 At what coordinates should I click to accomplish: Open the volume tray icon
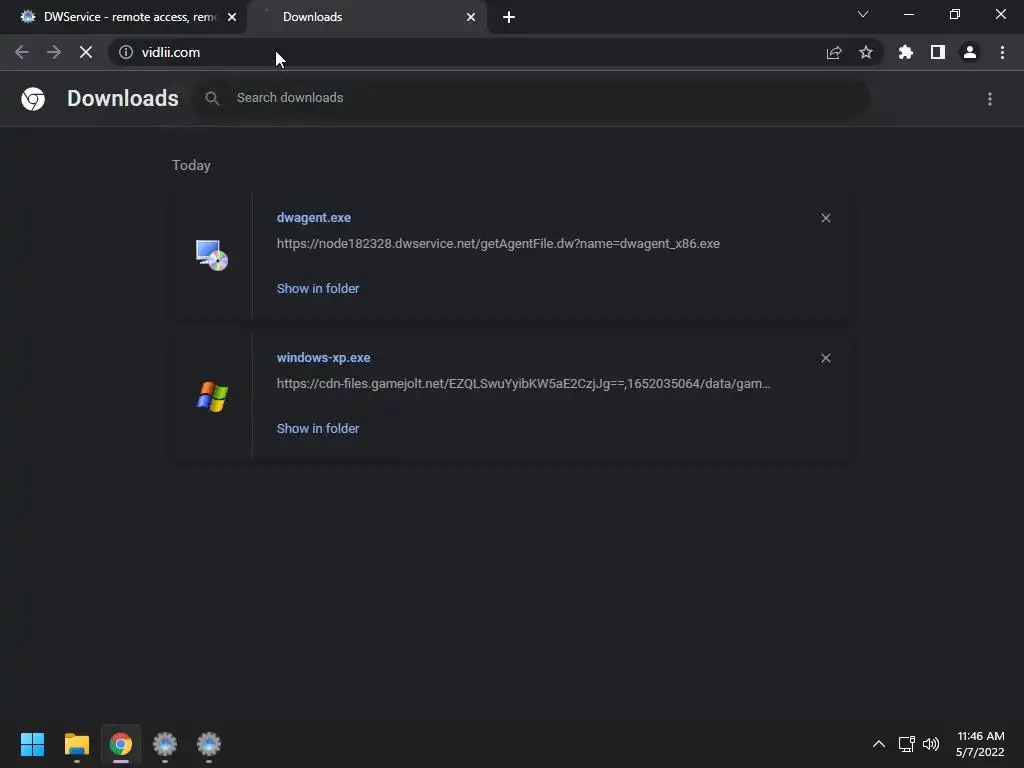pyautogui.click(x=931, y=744)
